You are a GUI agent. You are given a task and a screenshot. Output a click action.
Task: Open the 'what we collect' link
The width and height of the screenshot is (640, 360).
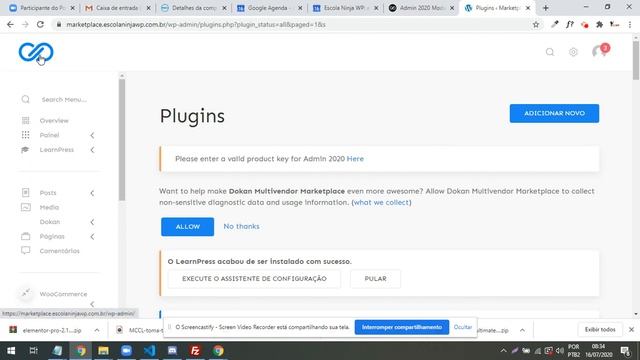click(x=381, y=202)
